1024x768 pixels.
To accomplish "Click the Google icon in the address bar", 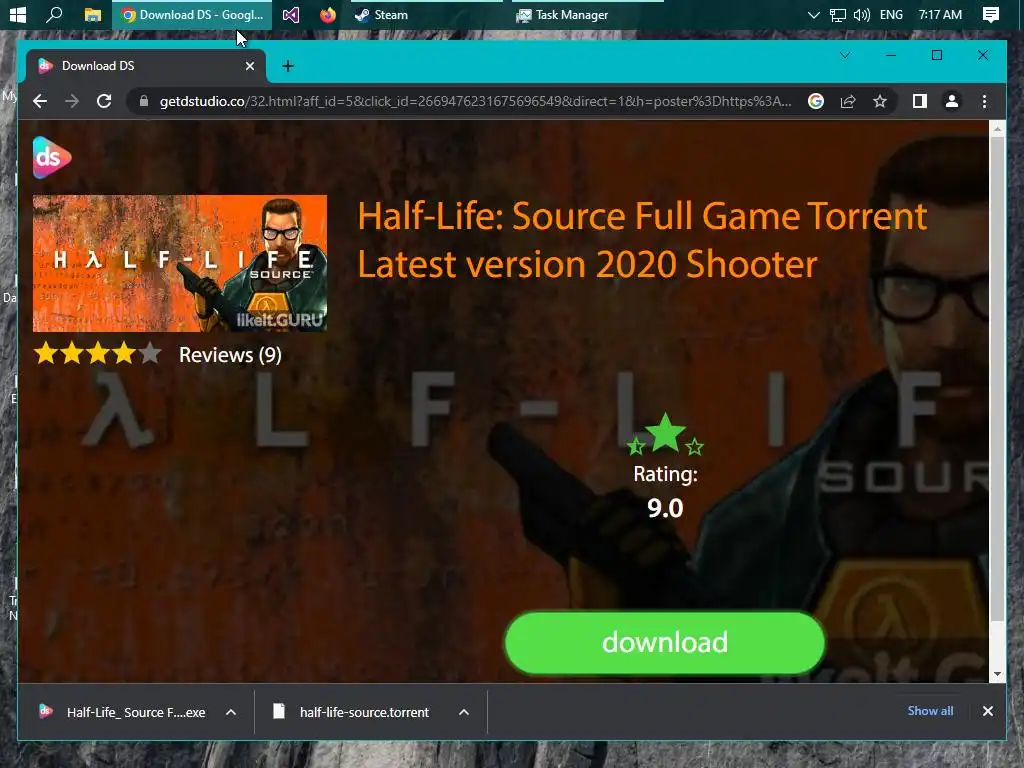I will click(816, 101).
